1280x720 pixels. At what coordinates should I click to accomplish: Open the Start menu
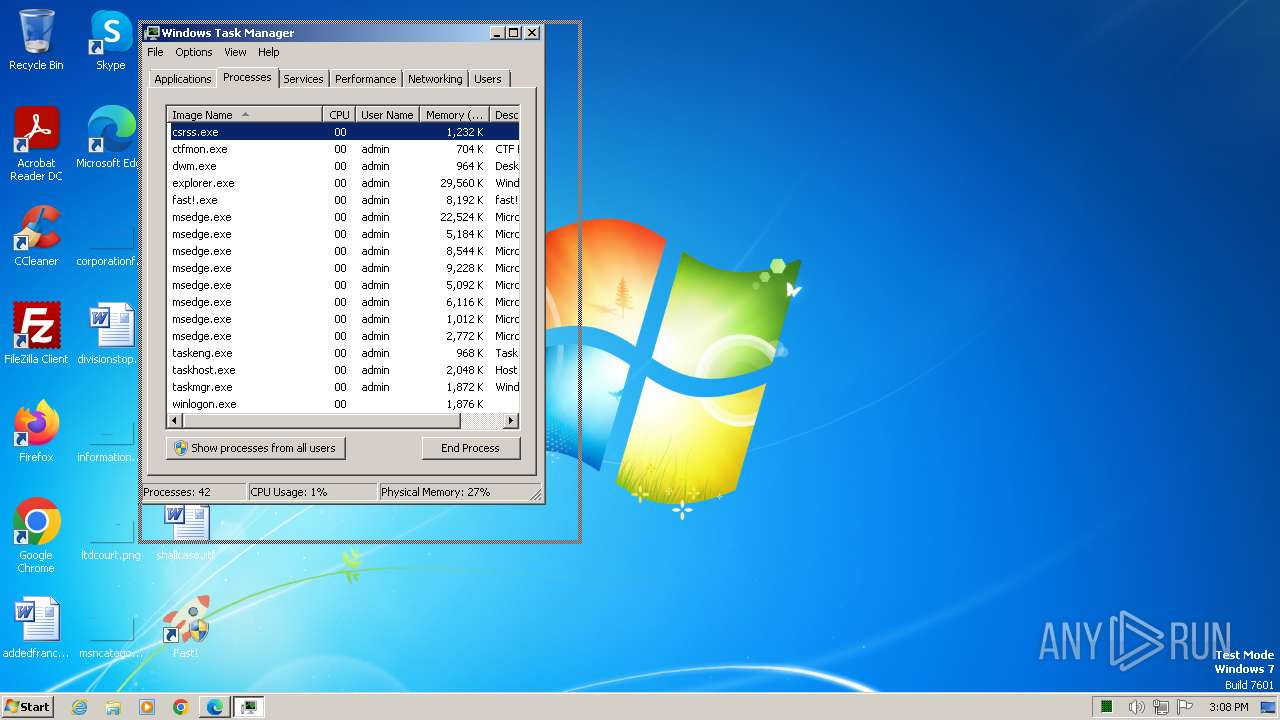(x=28, y=706)
